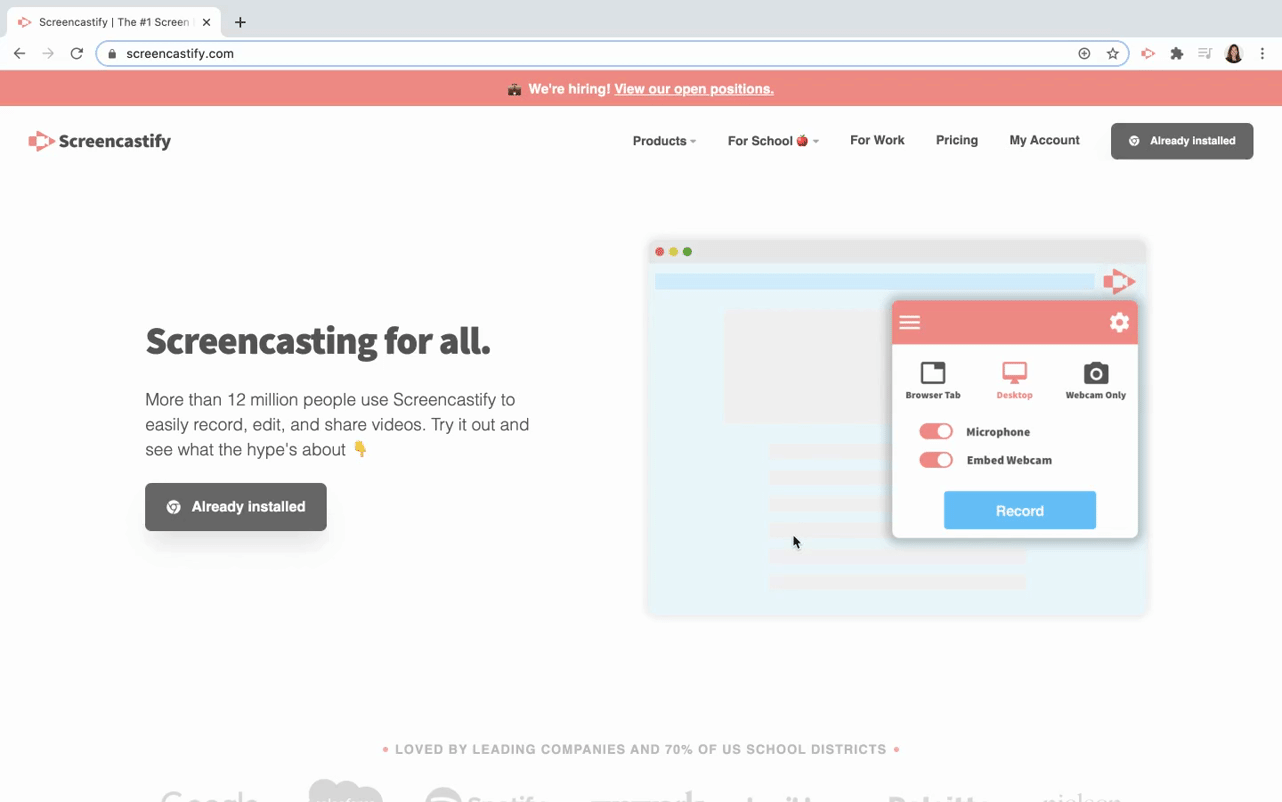Open the media control playlist icon

pos(1205,54)
